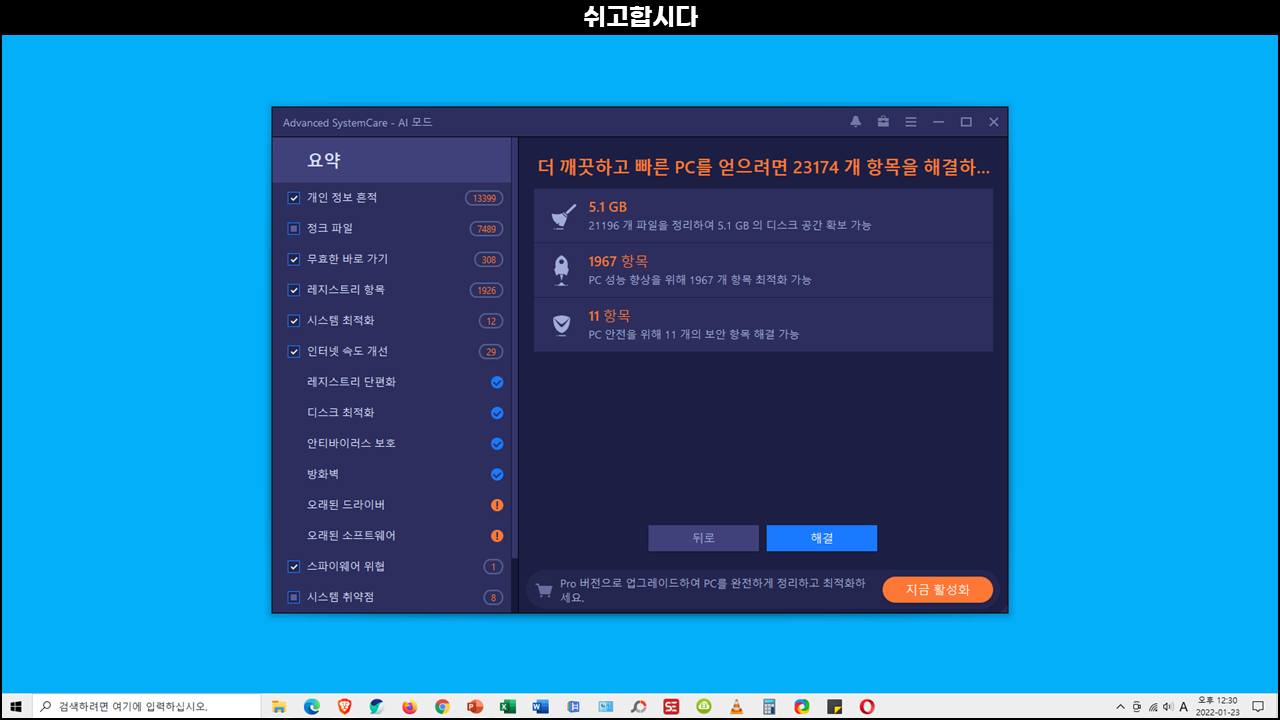The height and width of the screenshot is (720, 1280).
Task: Open the 5.1 GB disk cleanup result
Action: 763,216
